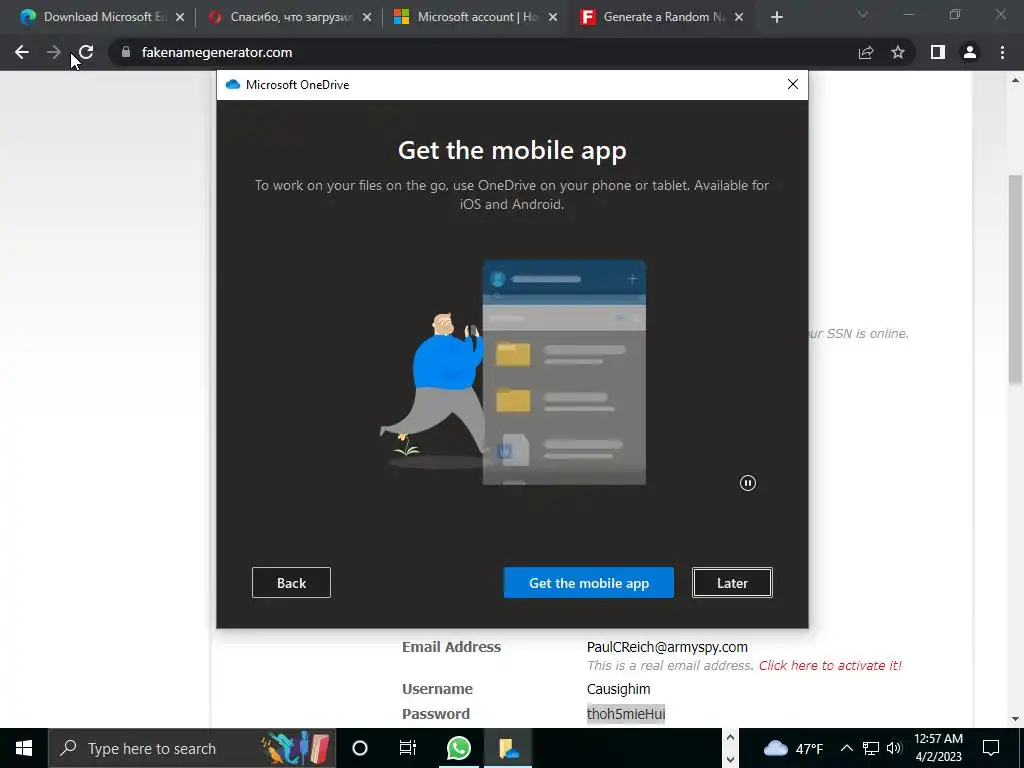Close the Спасибо tab

pos(367,18)
